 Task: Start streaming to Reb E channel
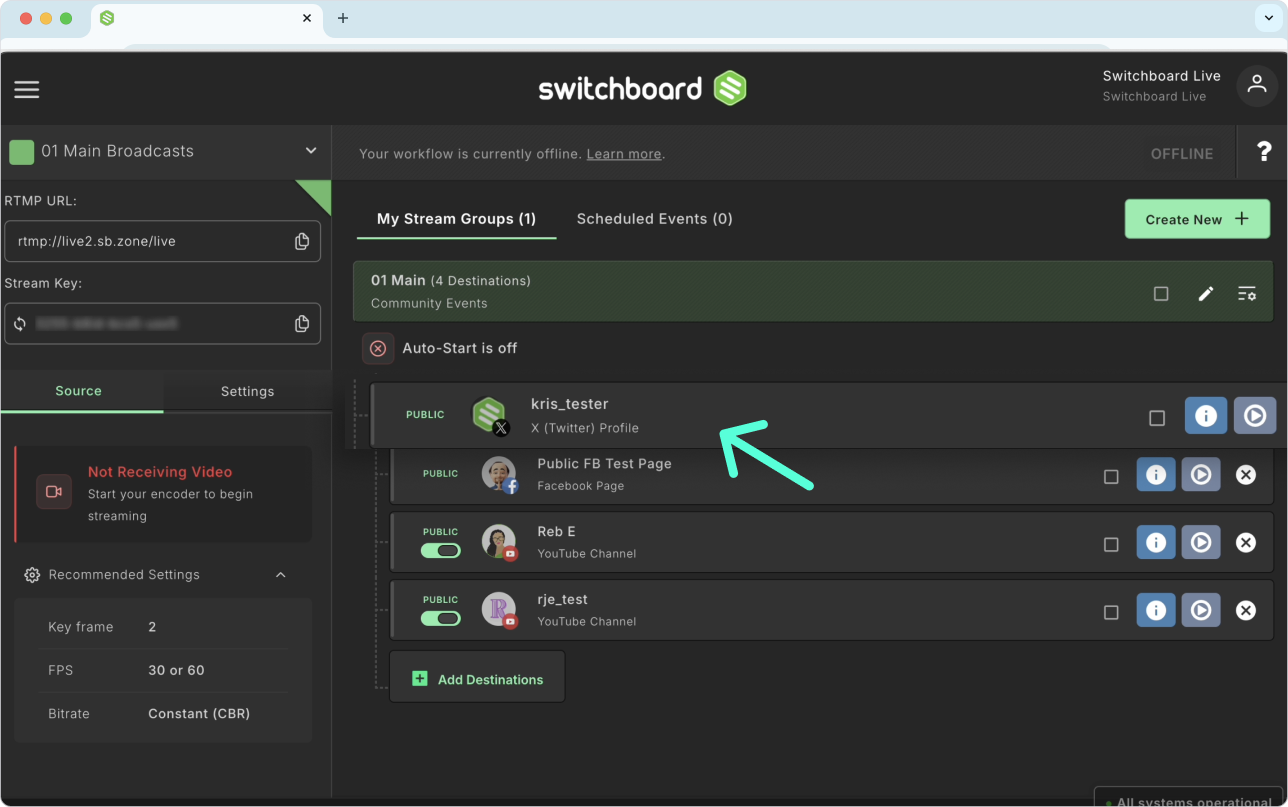pos(1201,542)
